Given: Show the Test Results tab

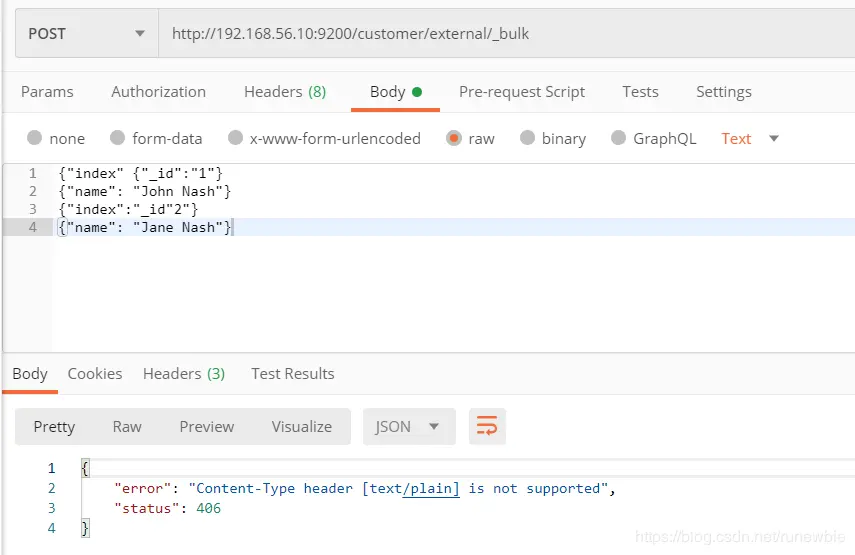Looking at the screenshot, I should pyautogui.click(x=293, y=374).
